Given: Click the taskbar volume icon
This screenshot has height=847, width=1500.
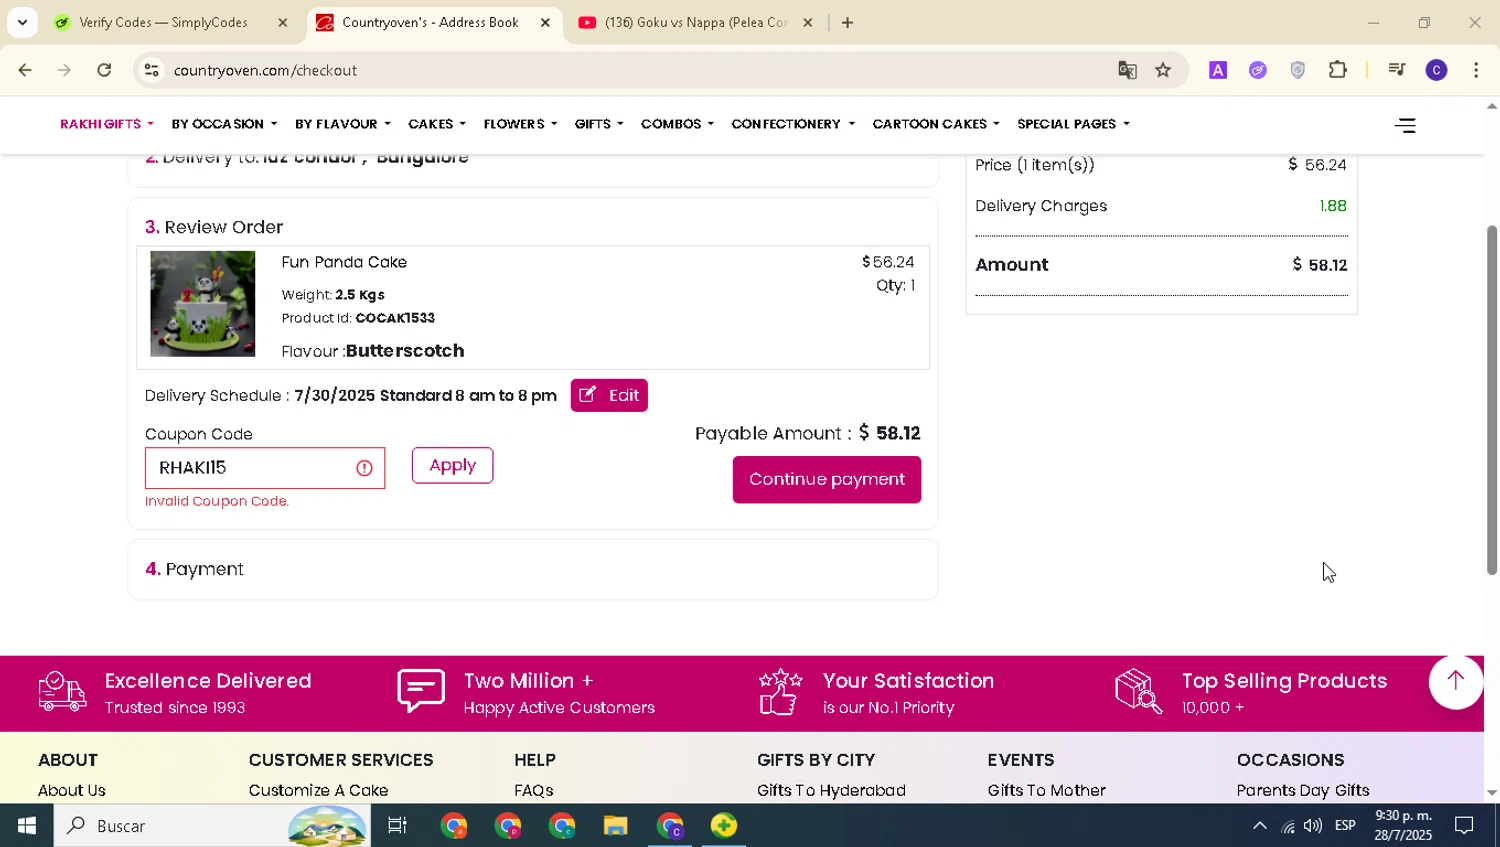Looking at the screenshot, I should [1313, 826].
